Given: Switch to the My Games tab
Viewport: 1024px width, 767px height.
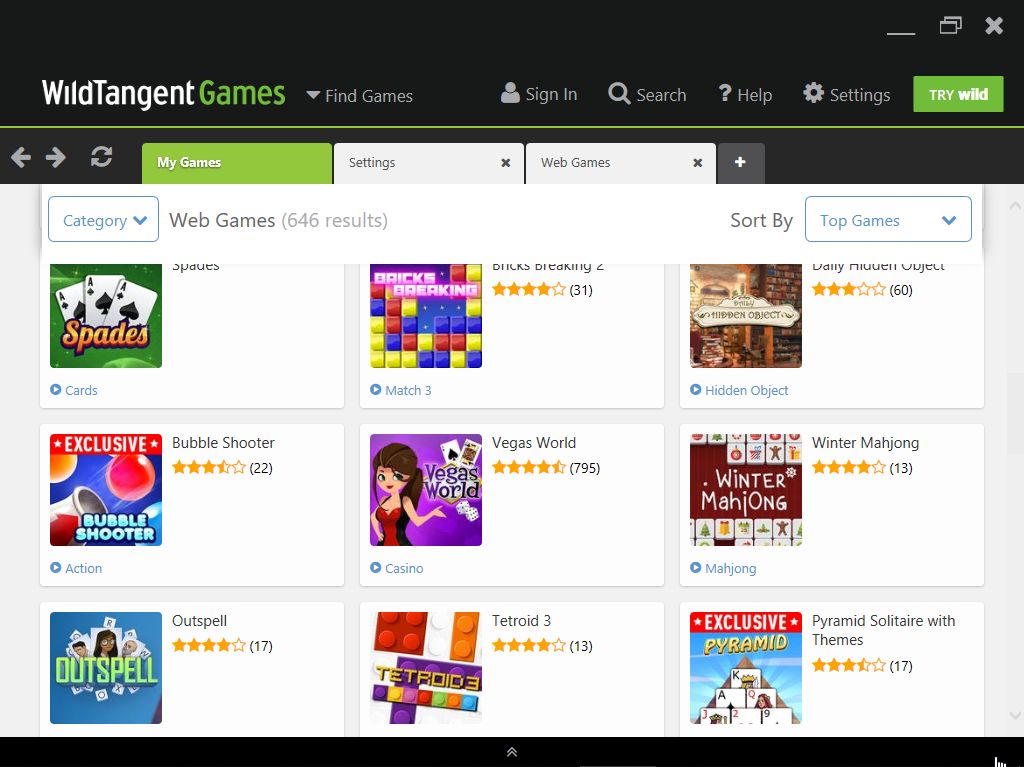Looking at the screenshot, I should 236,163.
